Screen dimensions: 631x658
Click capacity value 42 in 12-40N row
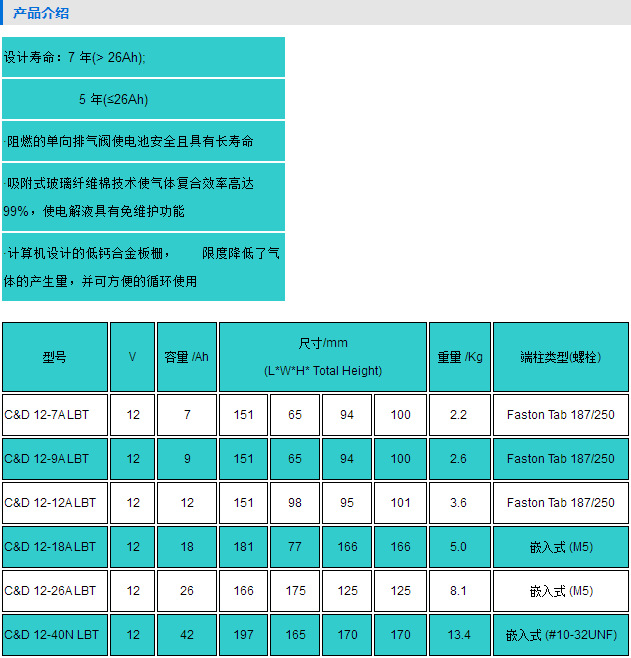[x=187, y=634]
